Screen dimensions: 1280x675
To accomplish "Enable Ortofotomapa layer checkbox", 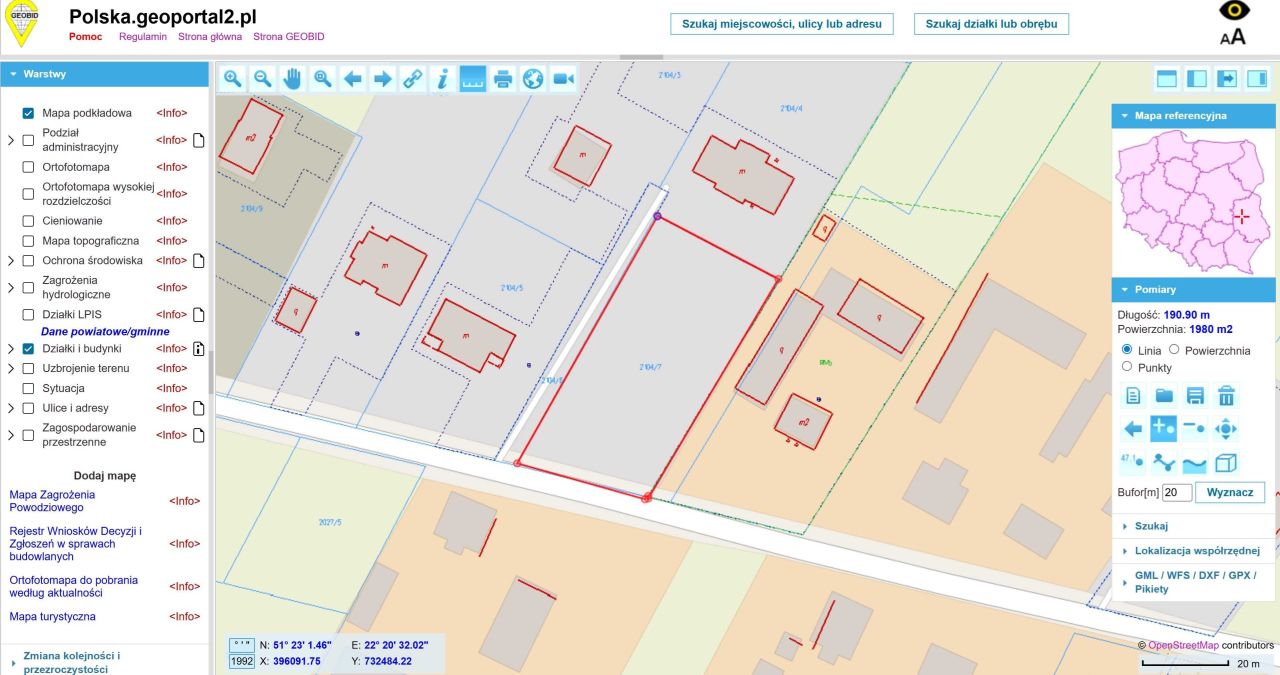I will tap(28, 167).
